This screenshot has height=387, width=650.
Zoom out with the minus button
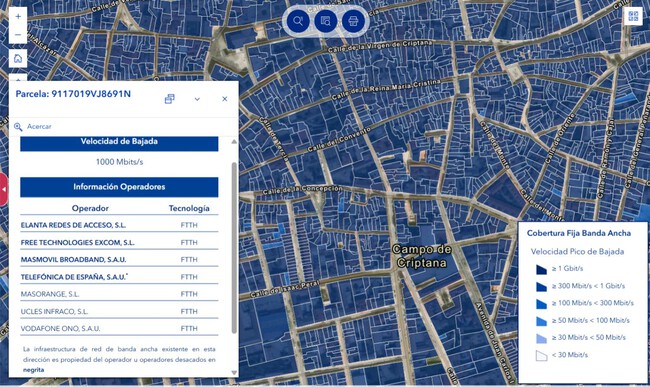tap(18, 35)
